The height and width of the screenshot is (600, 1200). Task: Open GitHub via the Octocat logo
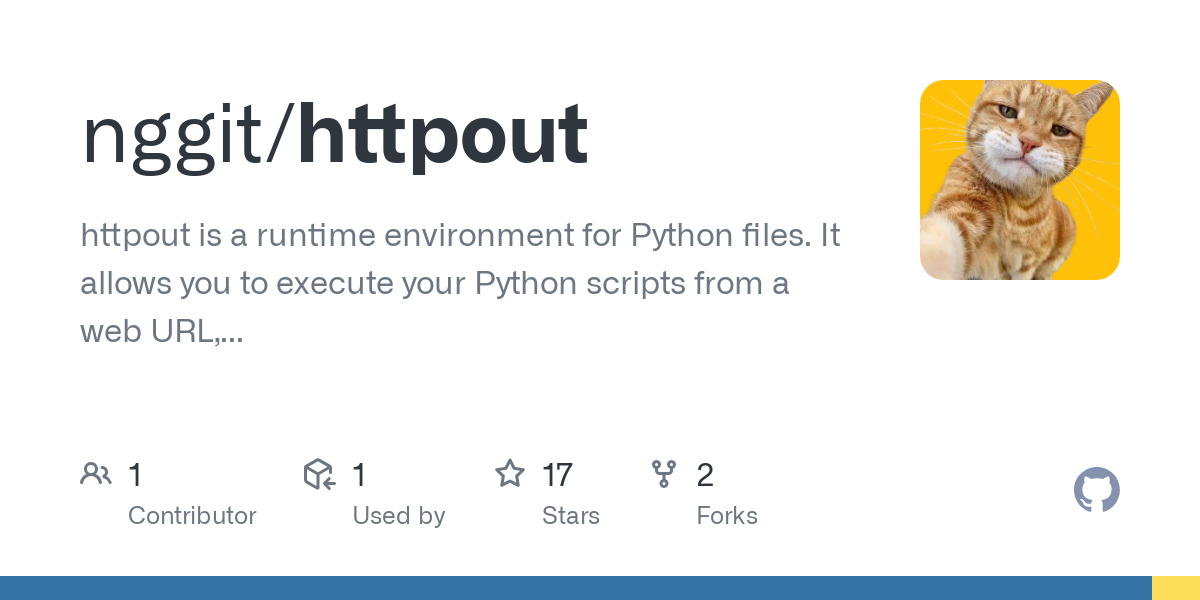1097,490
